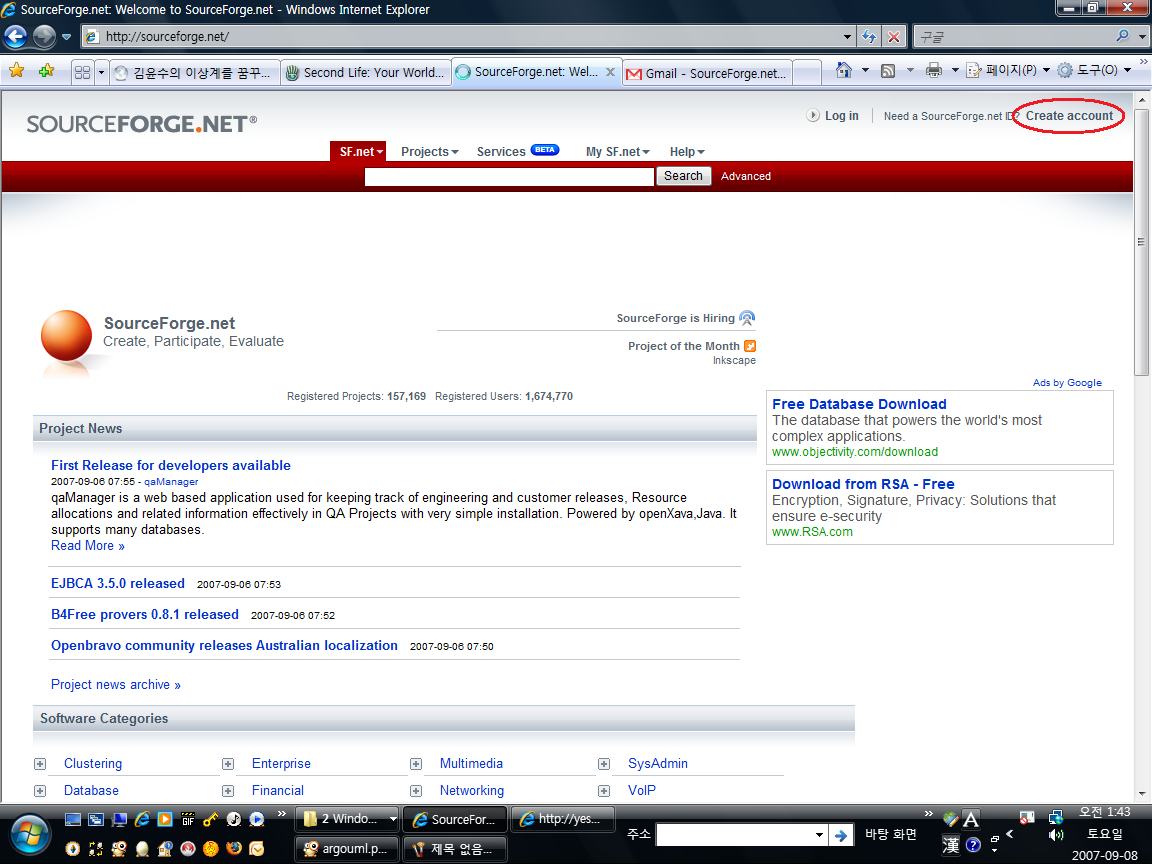Open the Projects dropdown menu

pyautogui.click(x=429, y=151)
